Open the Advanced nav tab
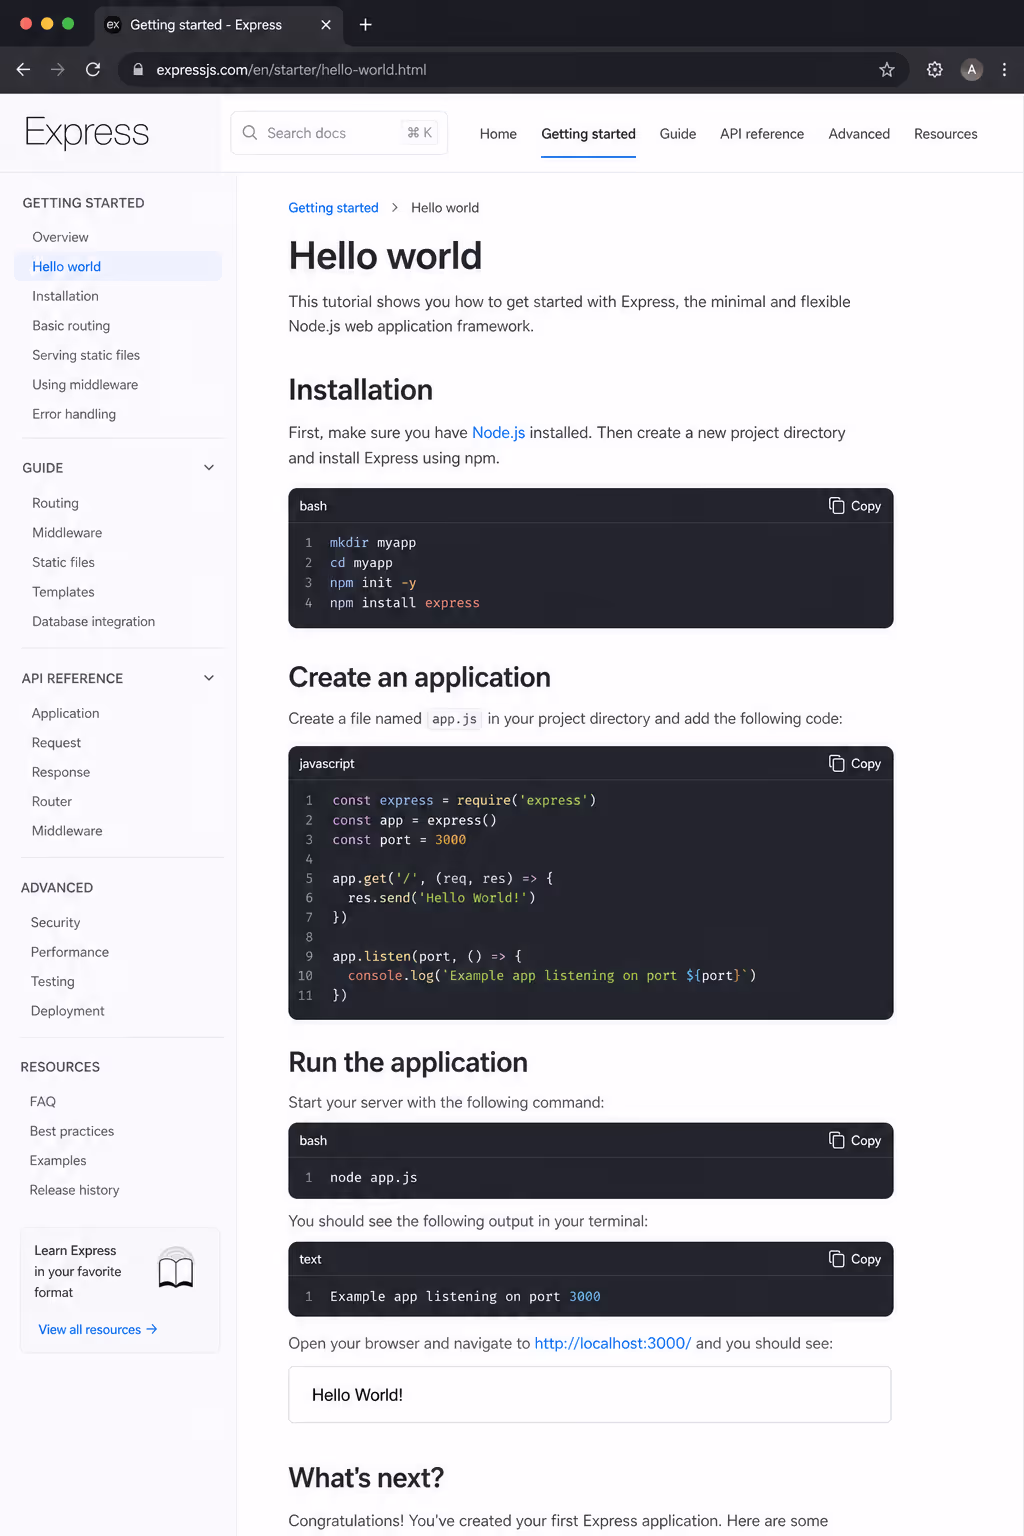 pyautogui.click(x=859, y=134)
